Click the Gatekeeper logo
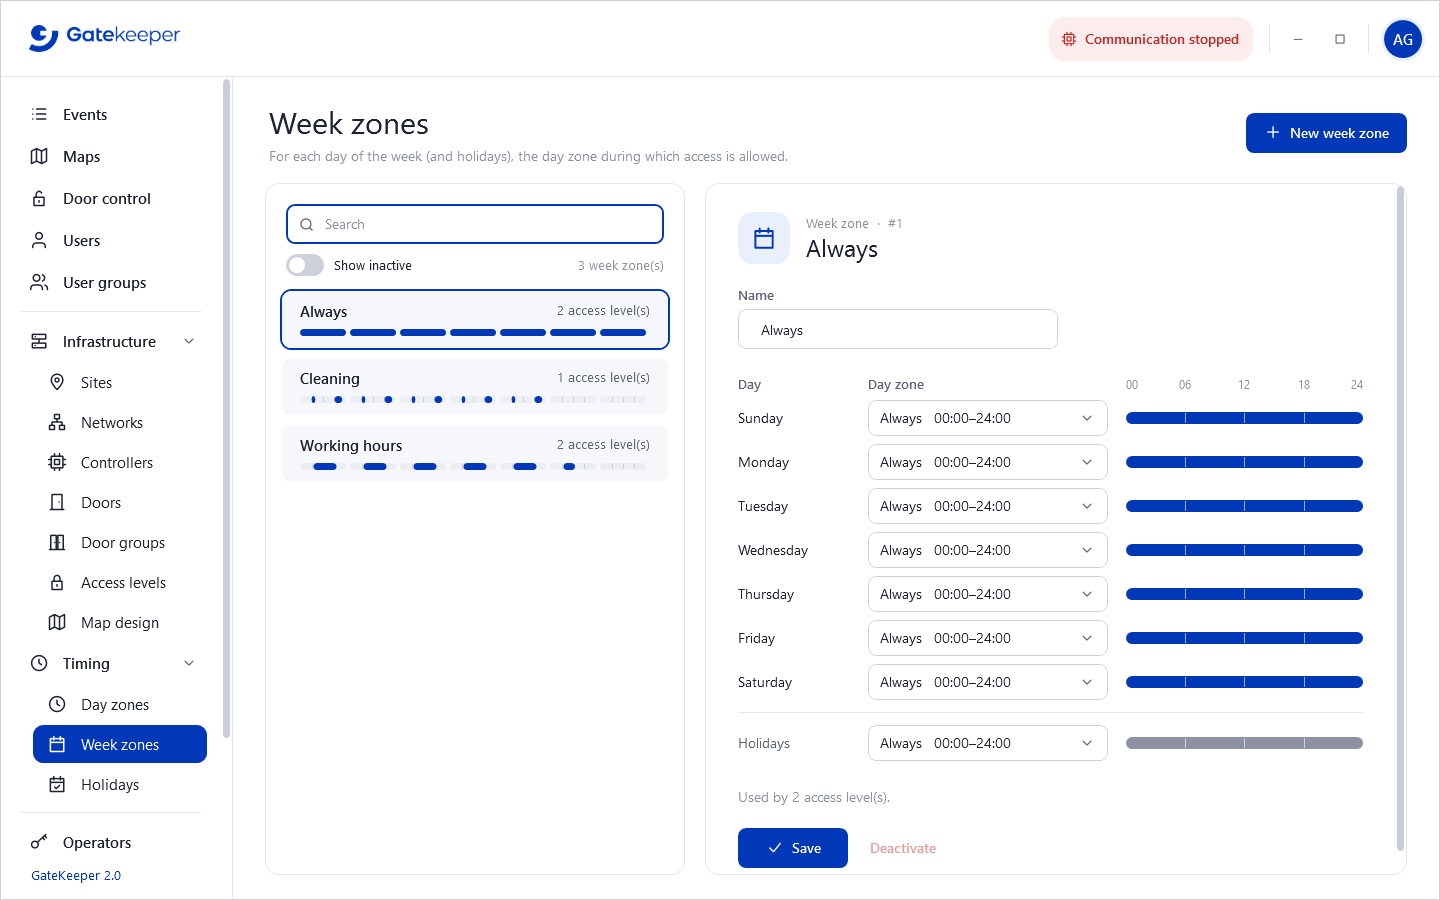 (105, 37)
